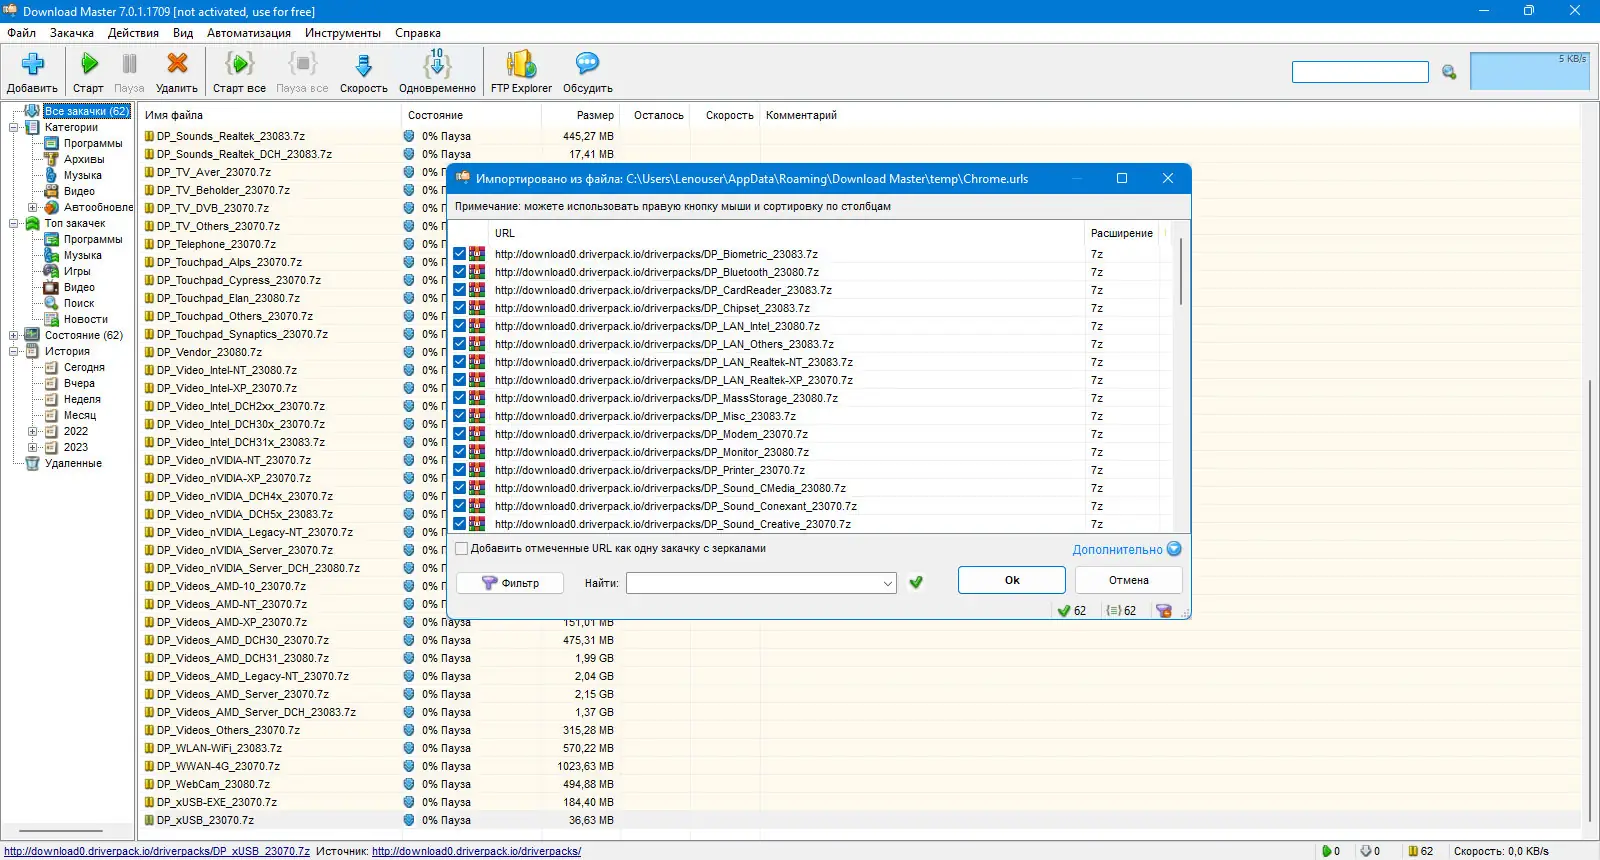The width and height of the screenshot is (1600, 860).
Task: Click the archive icon of DP_WebCam_23080.7z
Action: coord(150,784)
